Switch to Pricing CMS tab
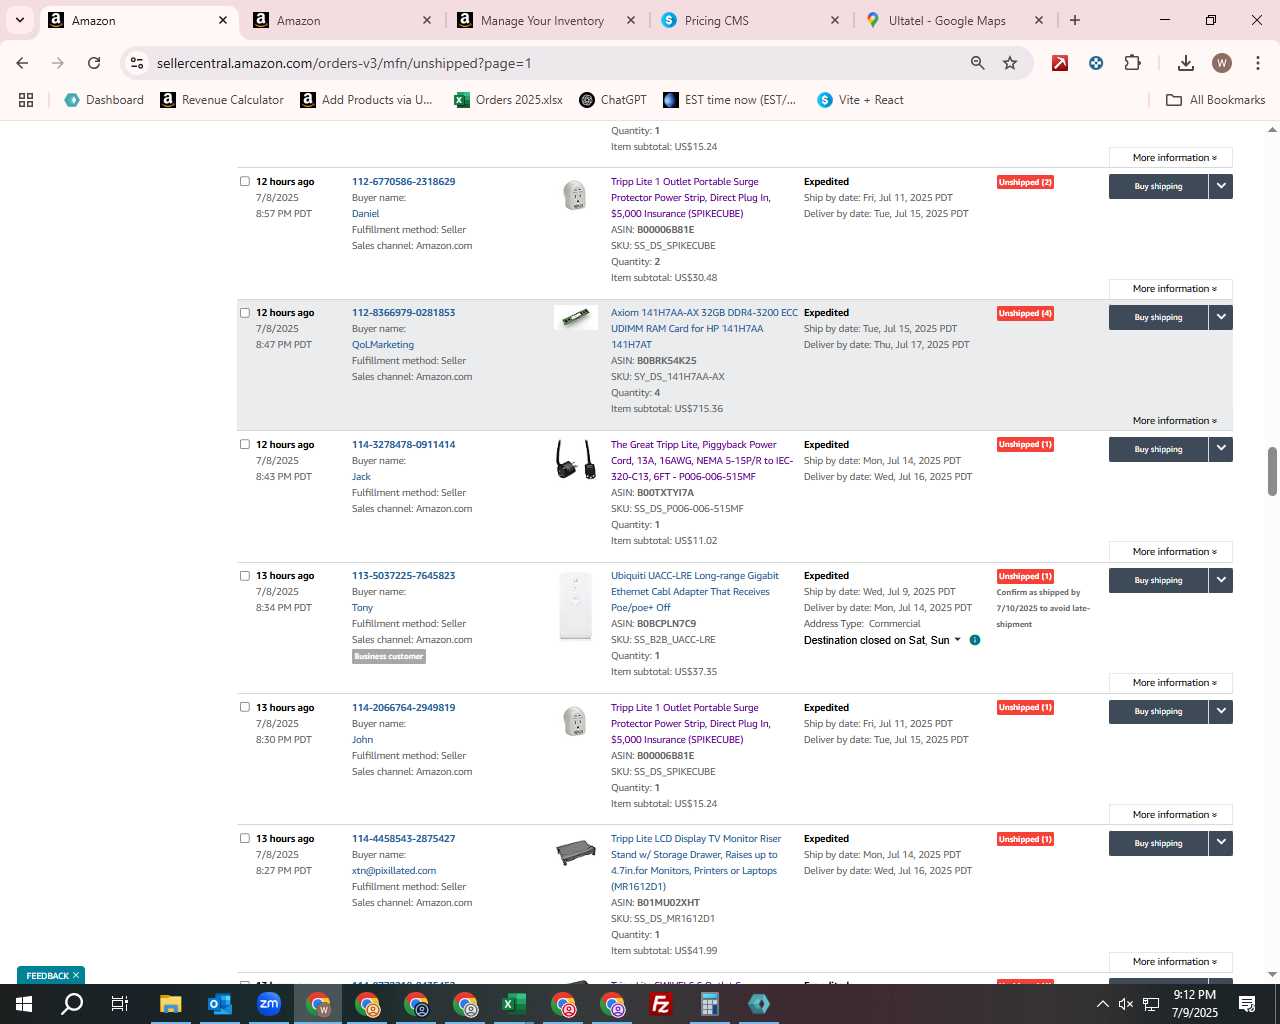The height and width of the screenshot is (1024, 1280). [750, 20]
